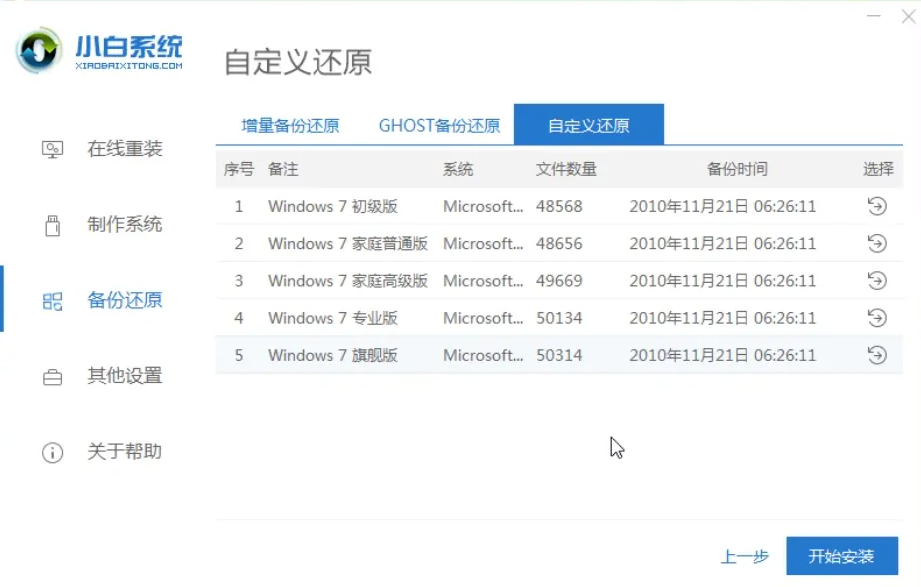The height and width of the screenshot is (587, 921).
Task: Choose restore icon for Windows 7 专业版
Action: 876,318
